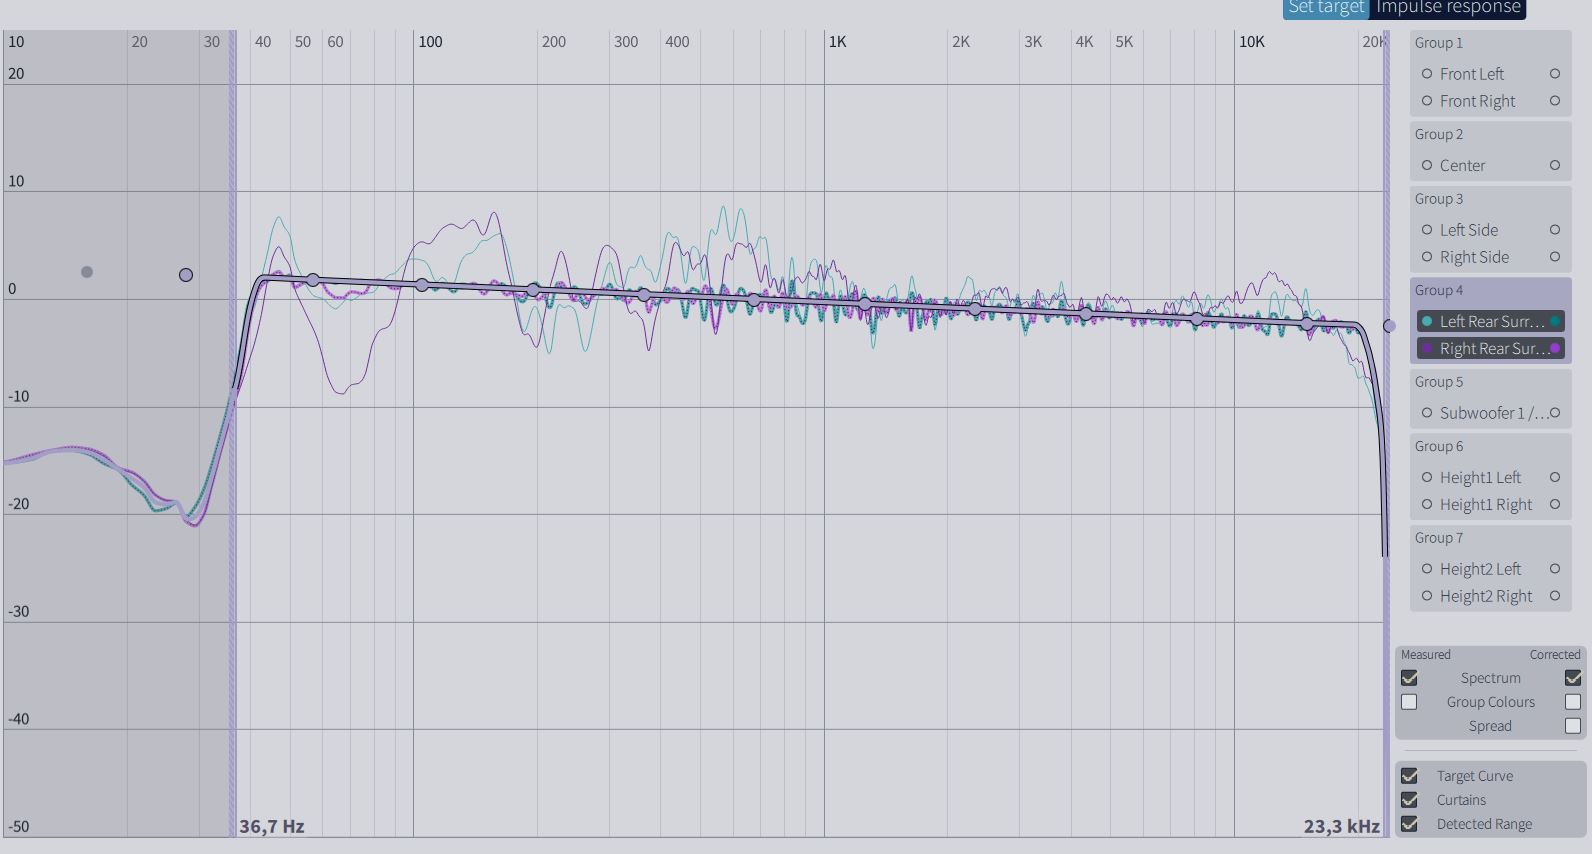Toggle the circle before Height1 Right label

point(1427,505)
